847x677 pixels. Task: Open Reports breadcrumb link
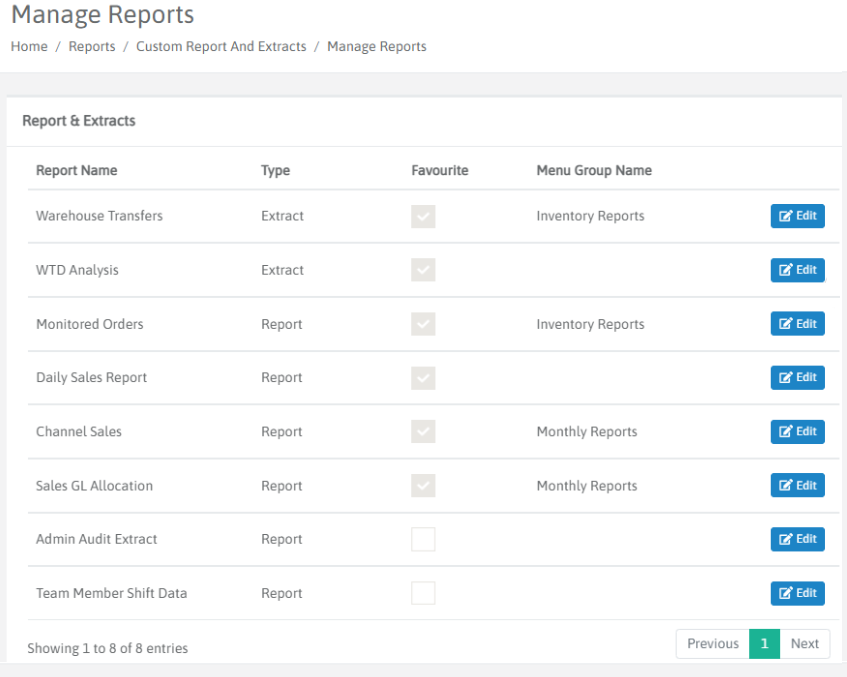coord(92,46)
